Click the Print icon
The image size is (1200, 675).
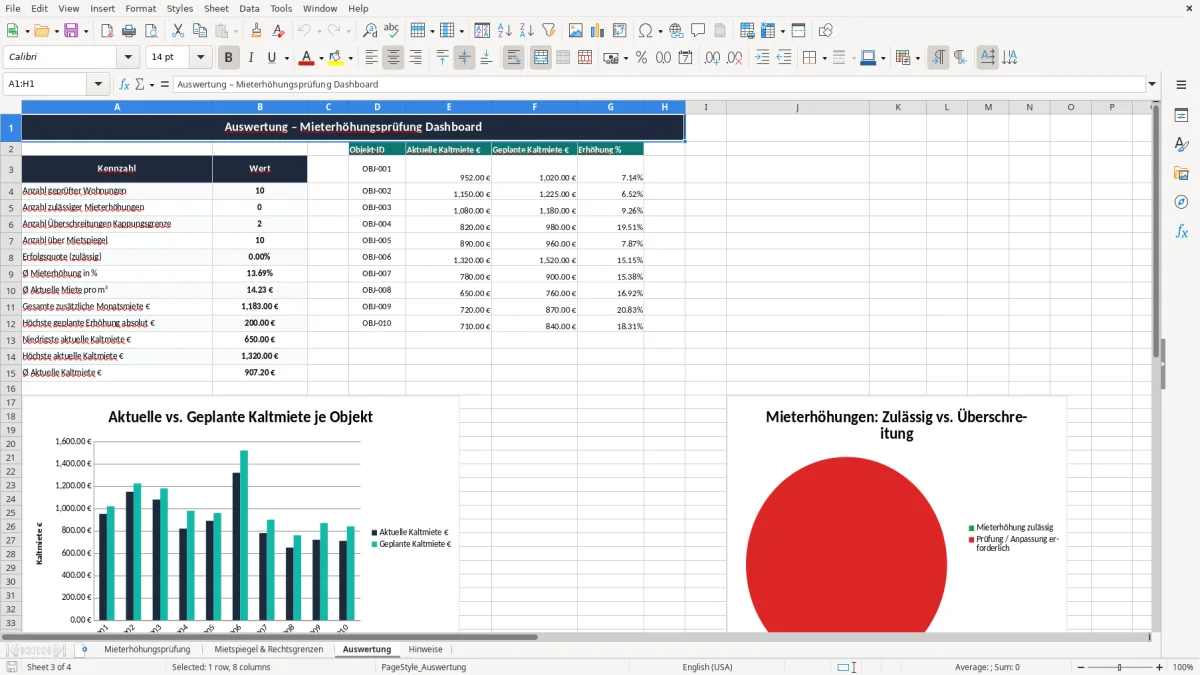coord(129,31)
